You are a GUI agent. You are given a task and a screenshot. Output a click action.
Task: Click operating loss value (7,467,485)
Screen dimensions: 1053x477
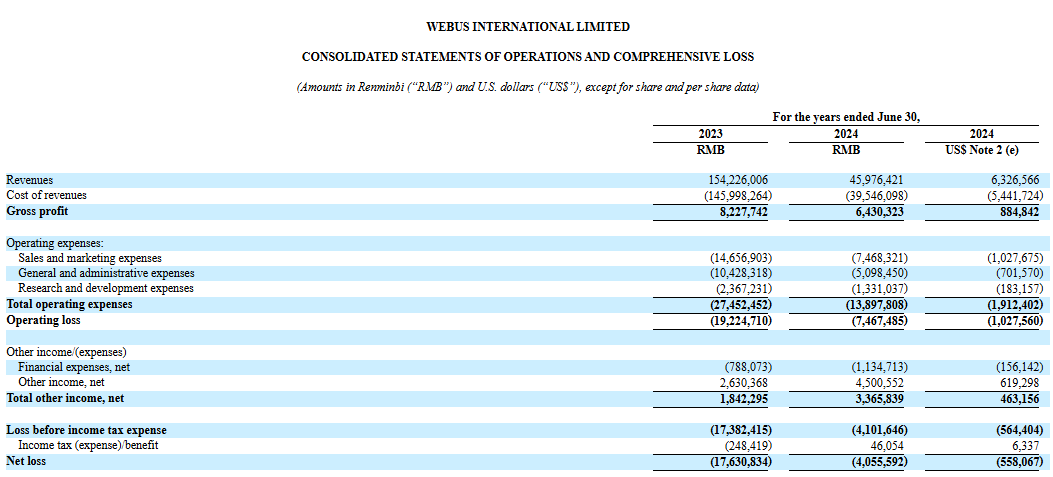coord(880,320)
